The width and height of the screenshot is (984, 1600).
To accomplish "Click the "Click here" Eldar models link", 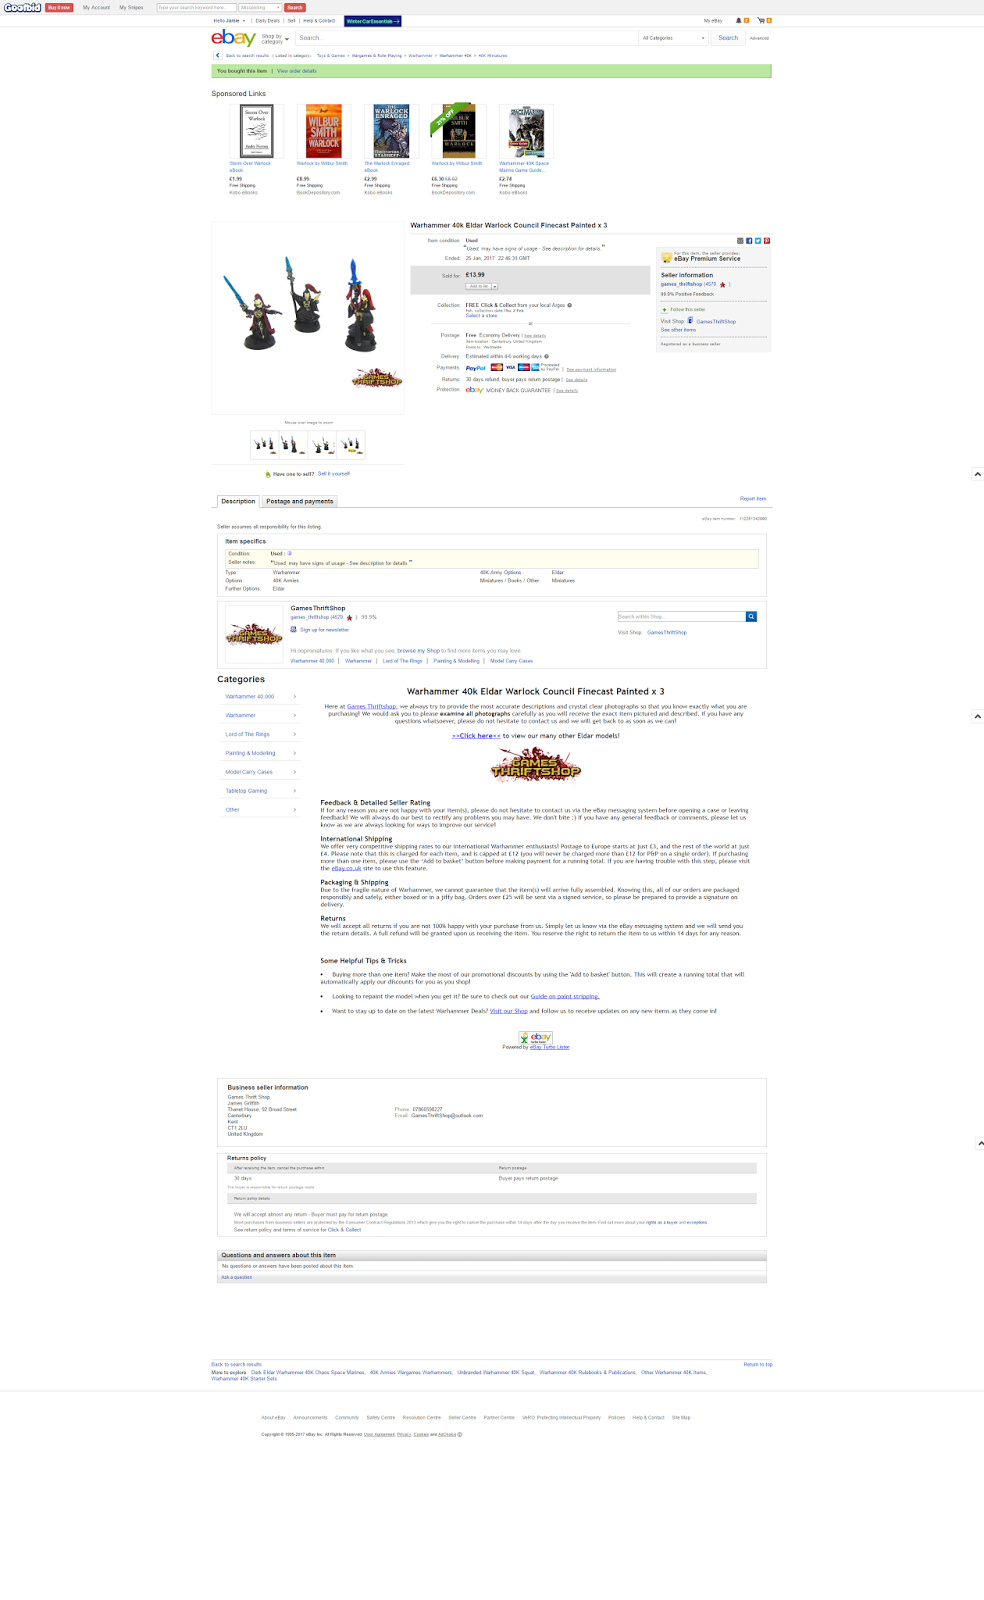I will coord(476,735).
